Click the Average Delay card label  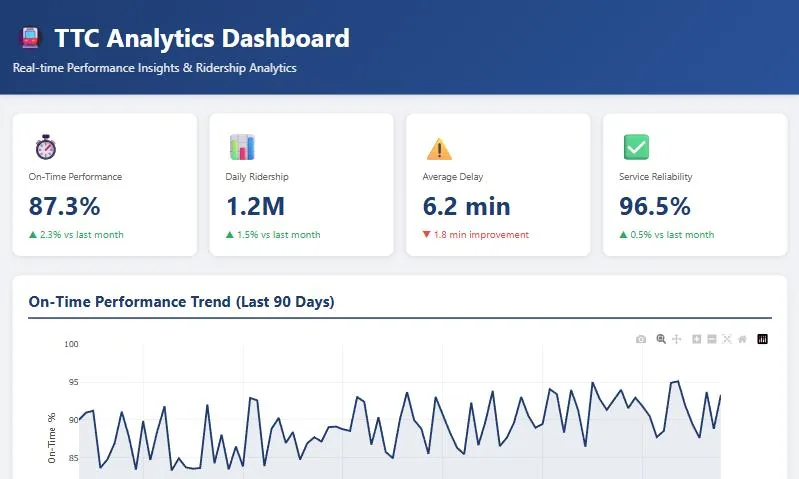(x=452, y=177)
